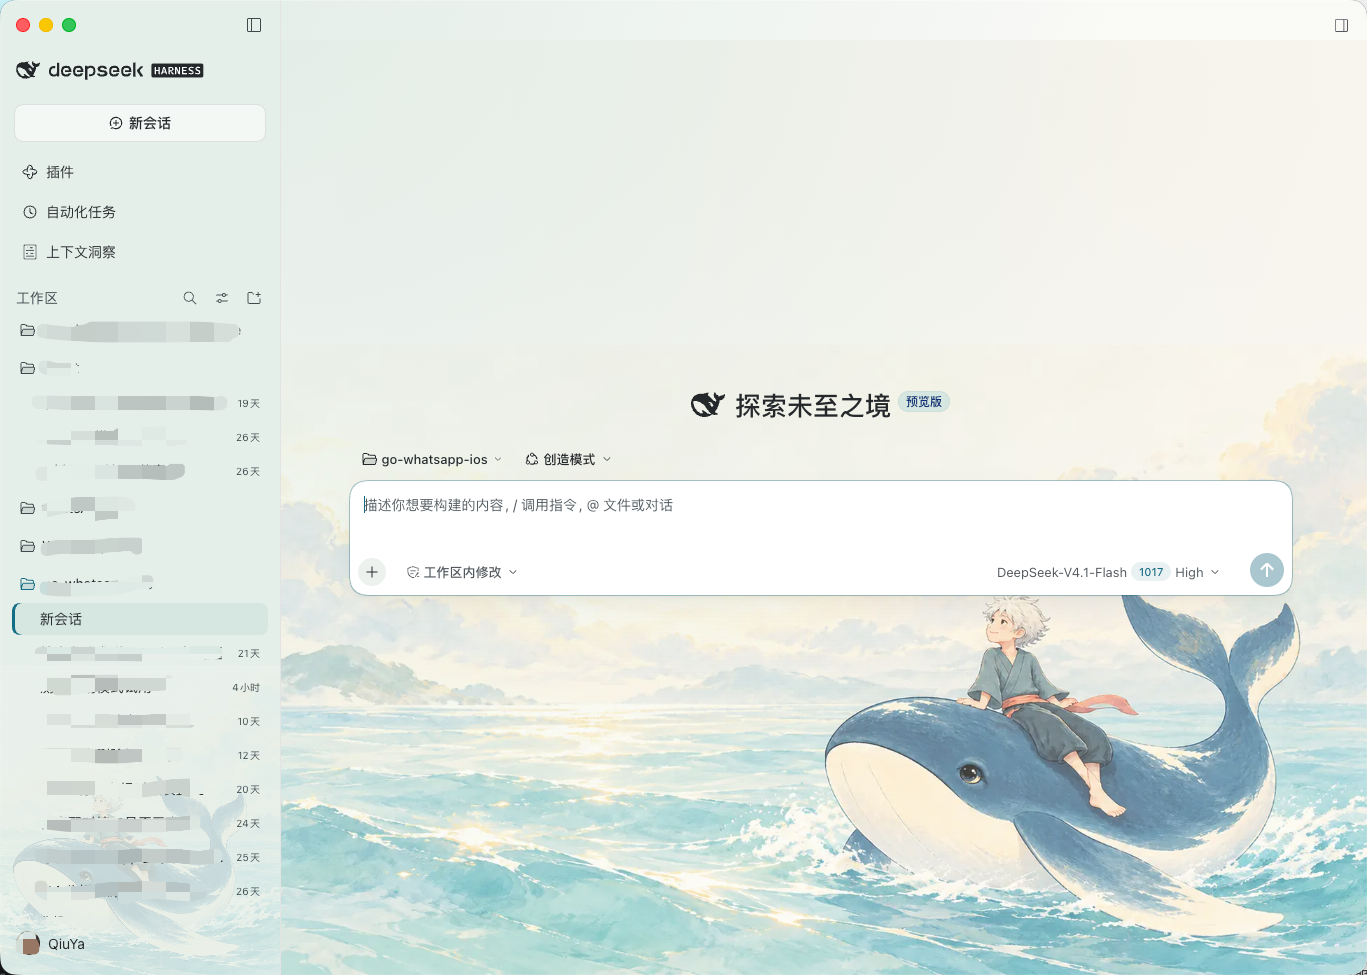The height and width of the screenshot is (975, 1367).
Task: Click the document icon beside 上下文洞察
Action: 30,252
